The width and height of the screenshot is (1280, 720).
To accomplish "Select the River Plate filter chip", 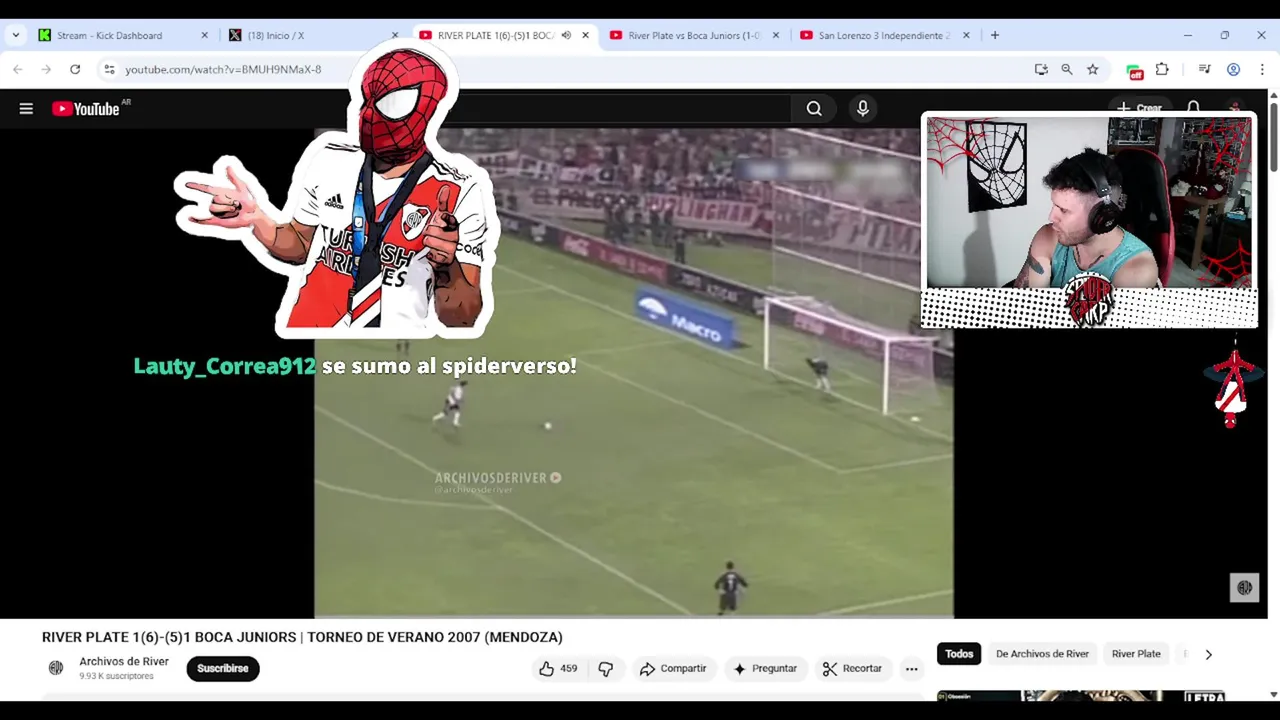I will click(1136, 654).
